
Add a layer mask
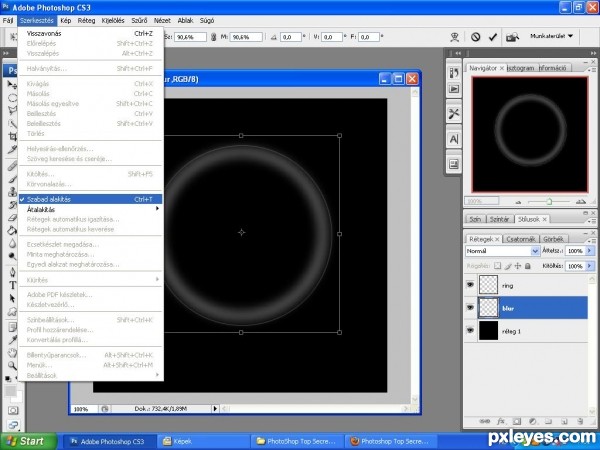point(517,421)
